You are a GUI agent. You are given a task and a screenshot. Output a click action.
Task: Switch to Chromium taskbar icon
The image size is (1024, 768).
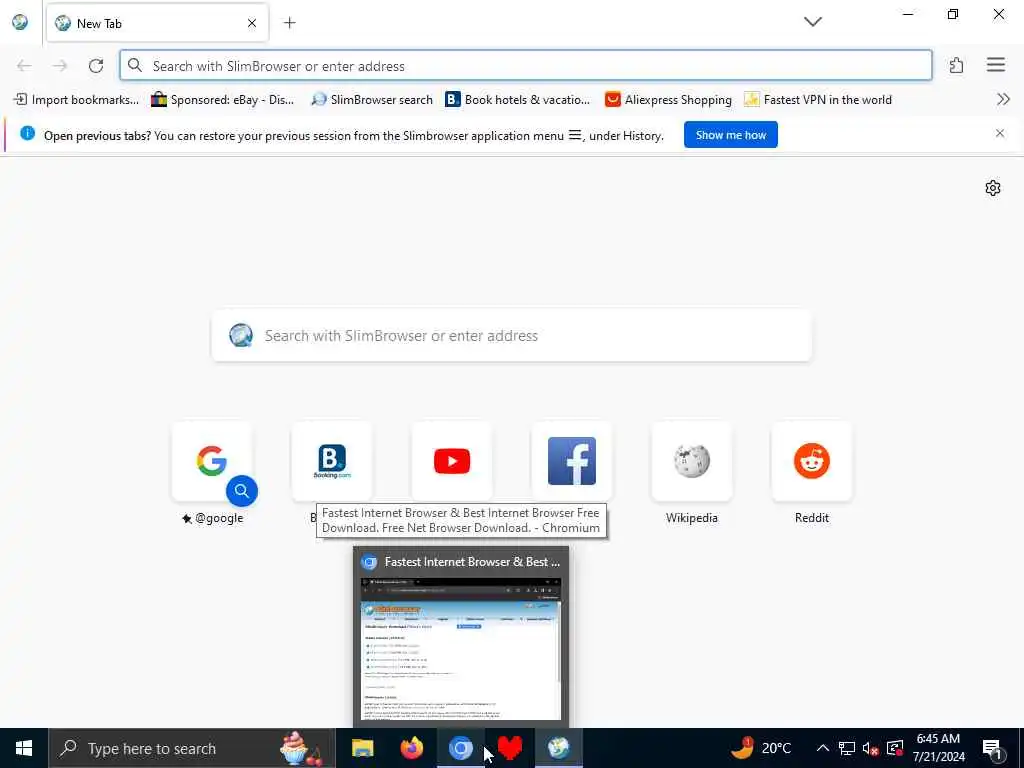(460, 748)
